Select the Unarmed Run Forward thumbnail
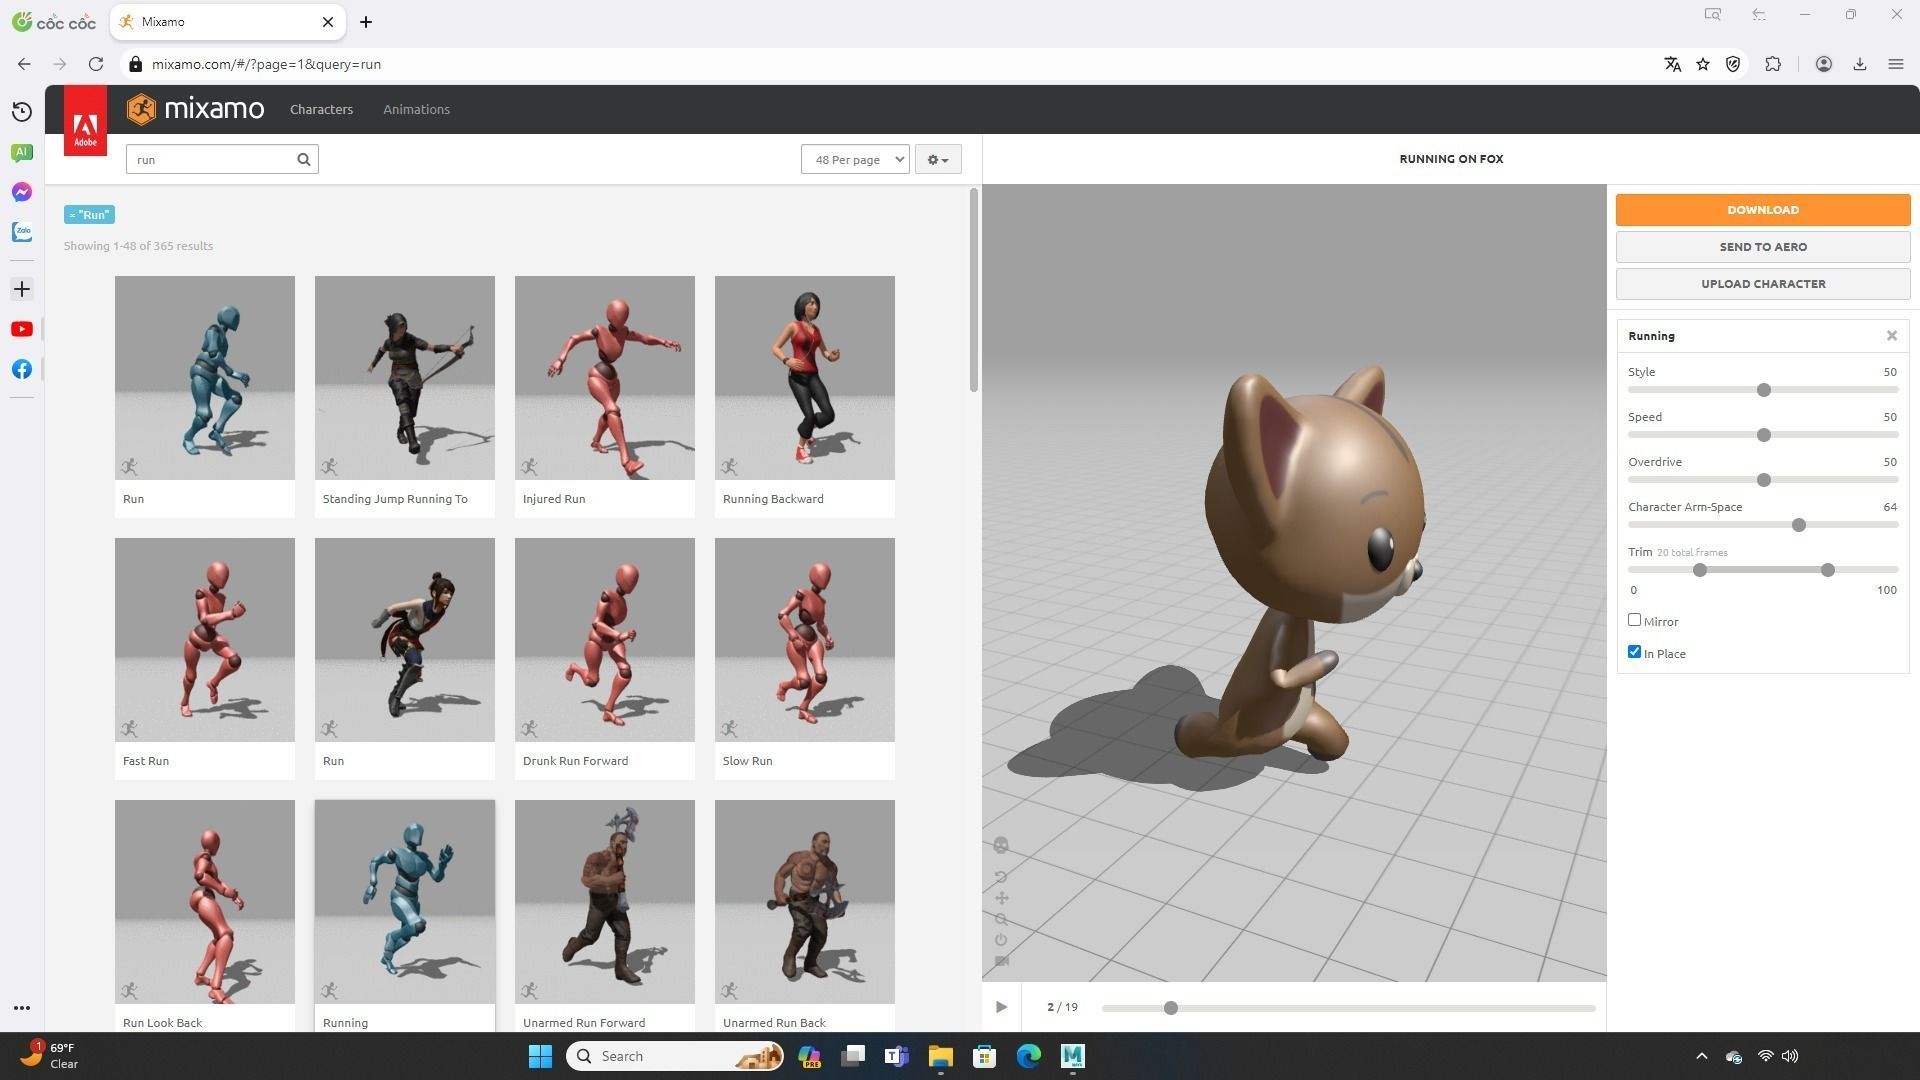 [x=605, y=902]
